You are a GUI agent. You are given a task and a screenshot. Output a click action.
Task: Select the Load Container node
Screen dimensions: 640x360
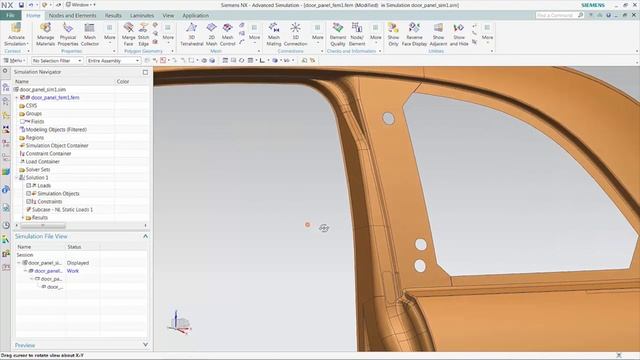[x=39, y=162]
